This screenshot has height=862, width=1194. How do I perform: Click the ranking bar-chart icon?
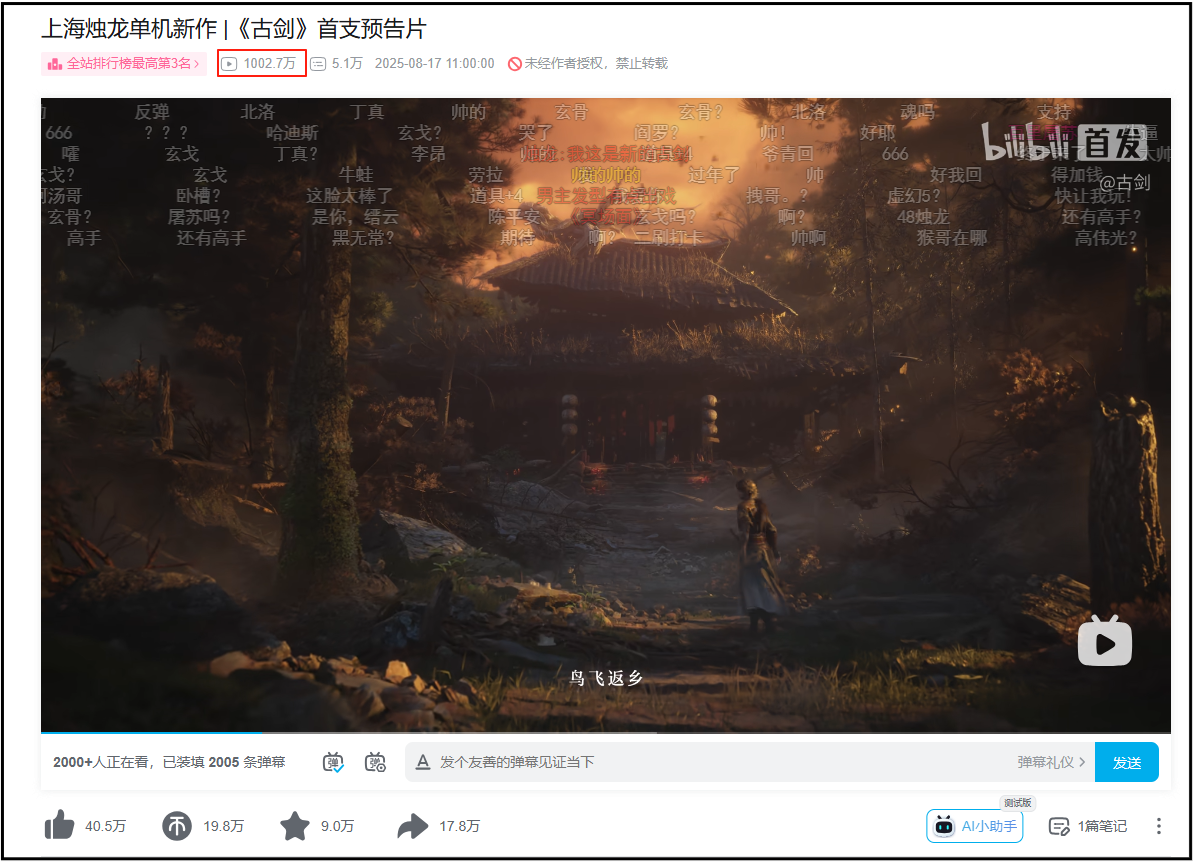pos(55,64)
